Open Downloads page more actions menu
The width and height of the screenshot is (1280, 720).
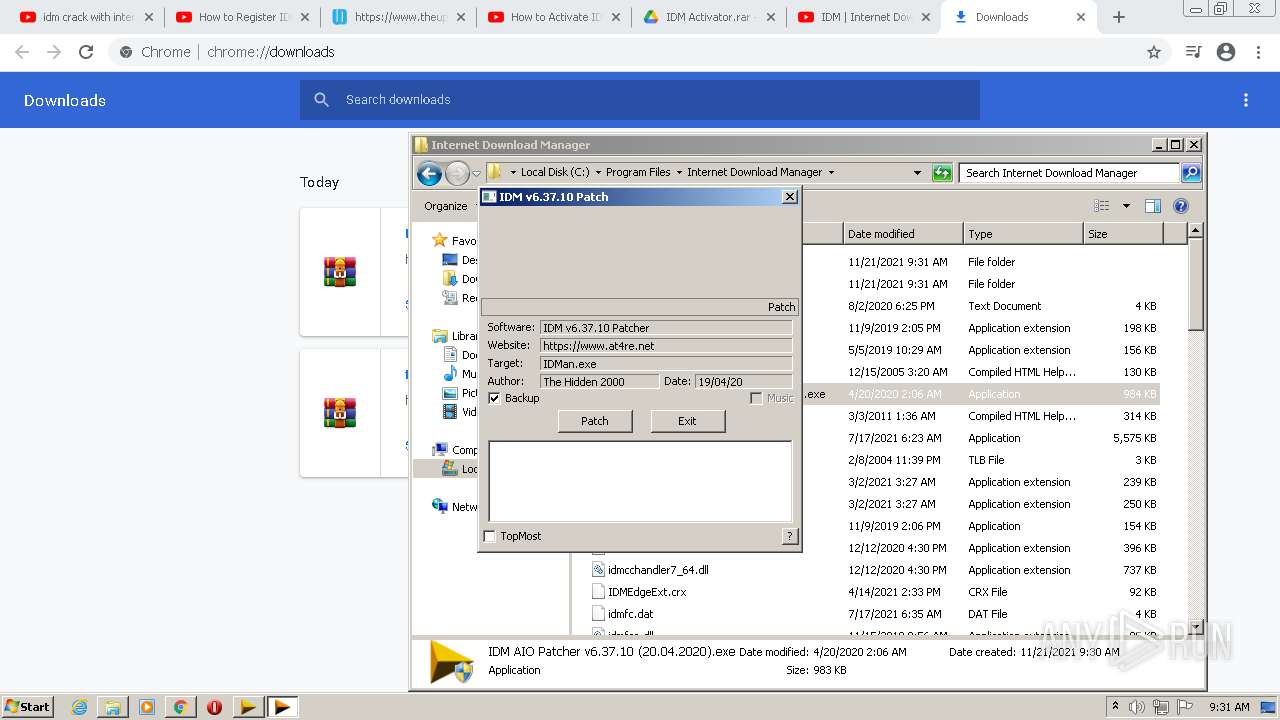point(1246,100)
